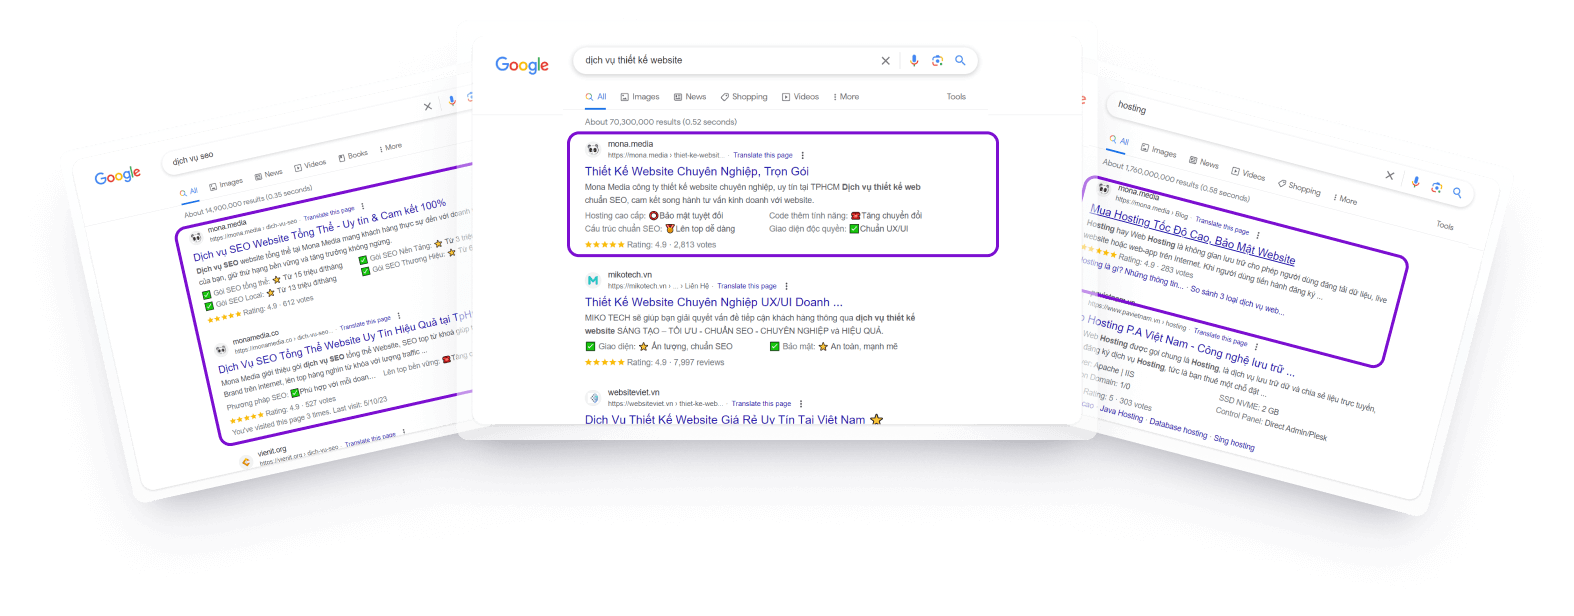Viewport: 1574px width, 616px height.
Task: Click the search magnifier in the hosting window
Action: [1458, 192]
